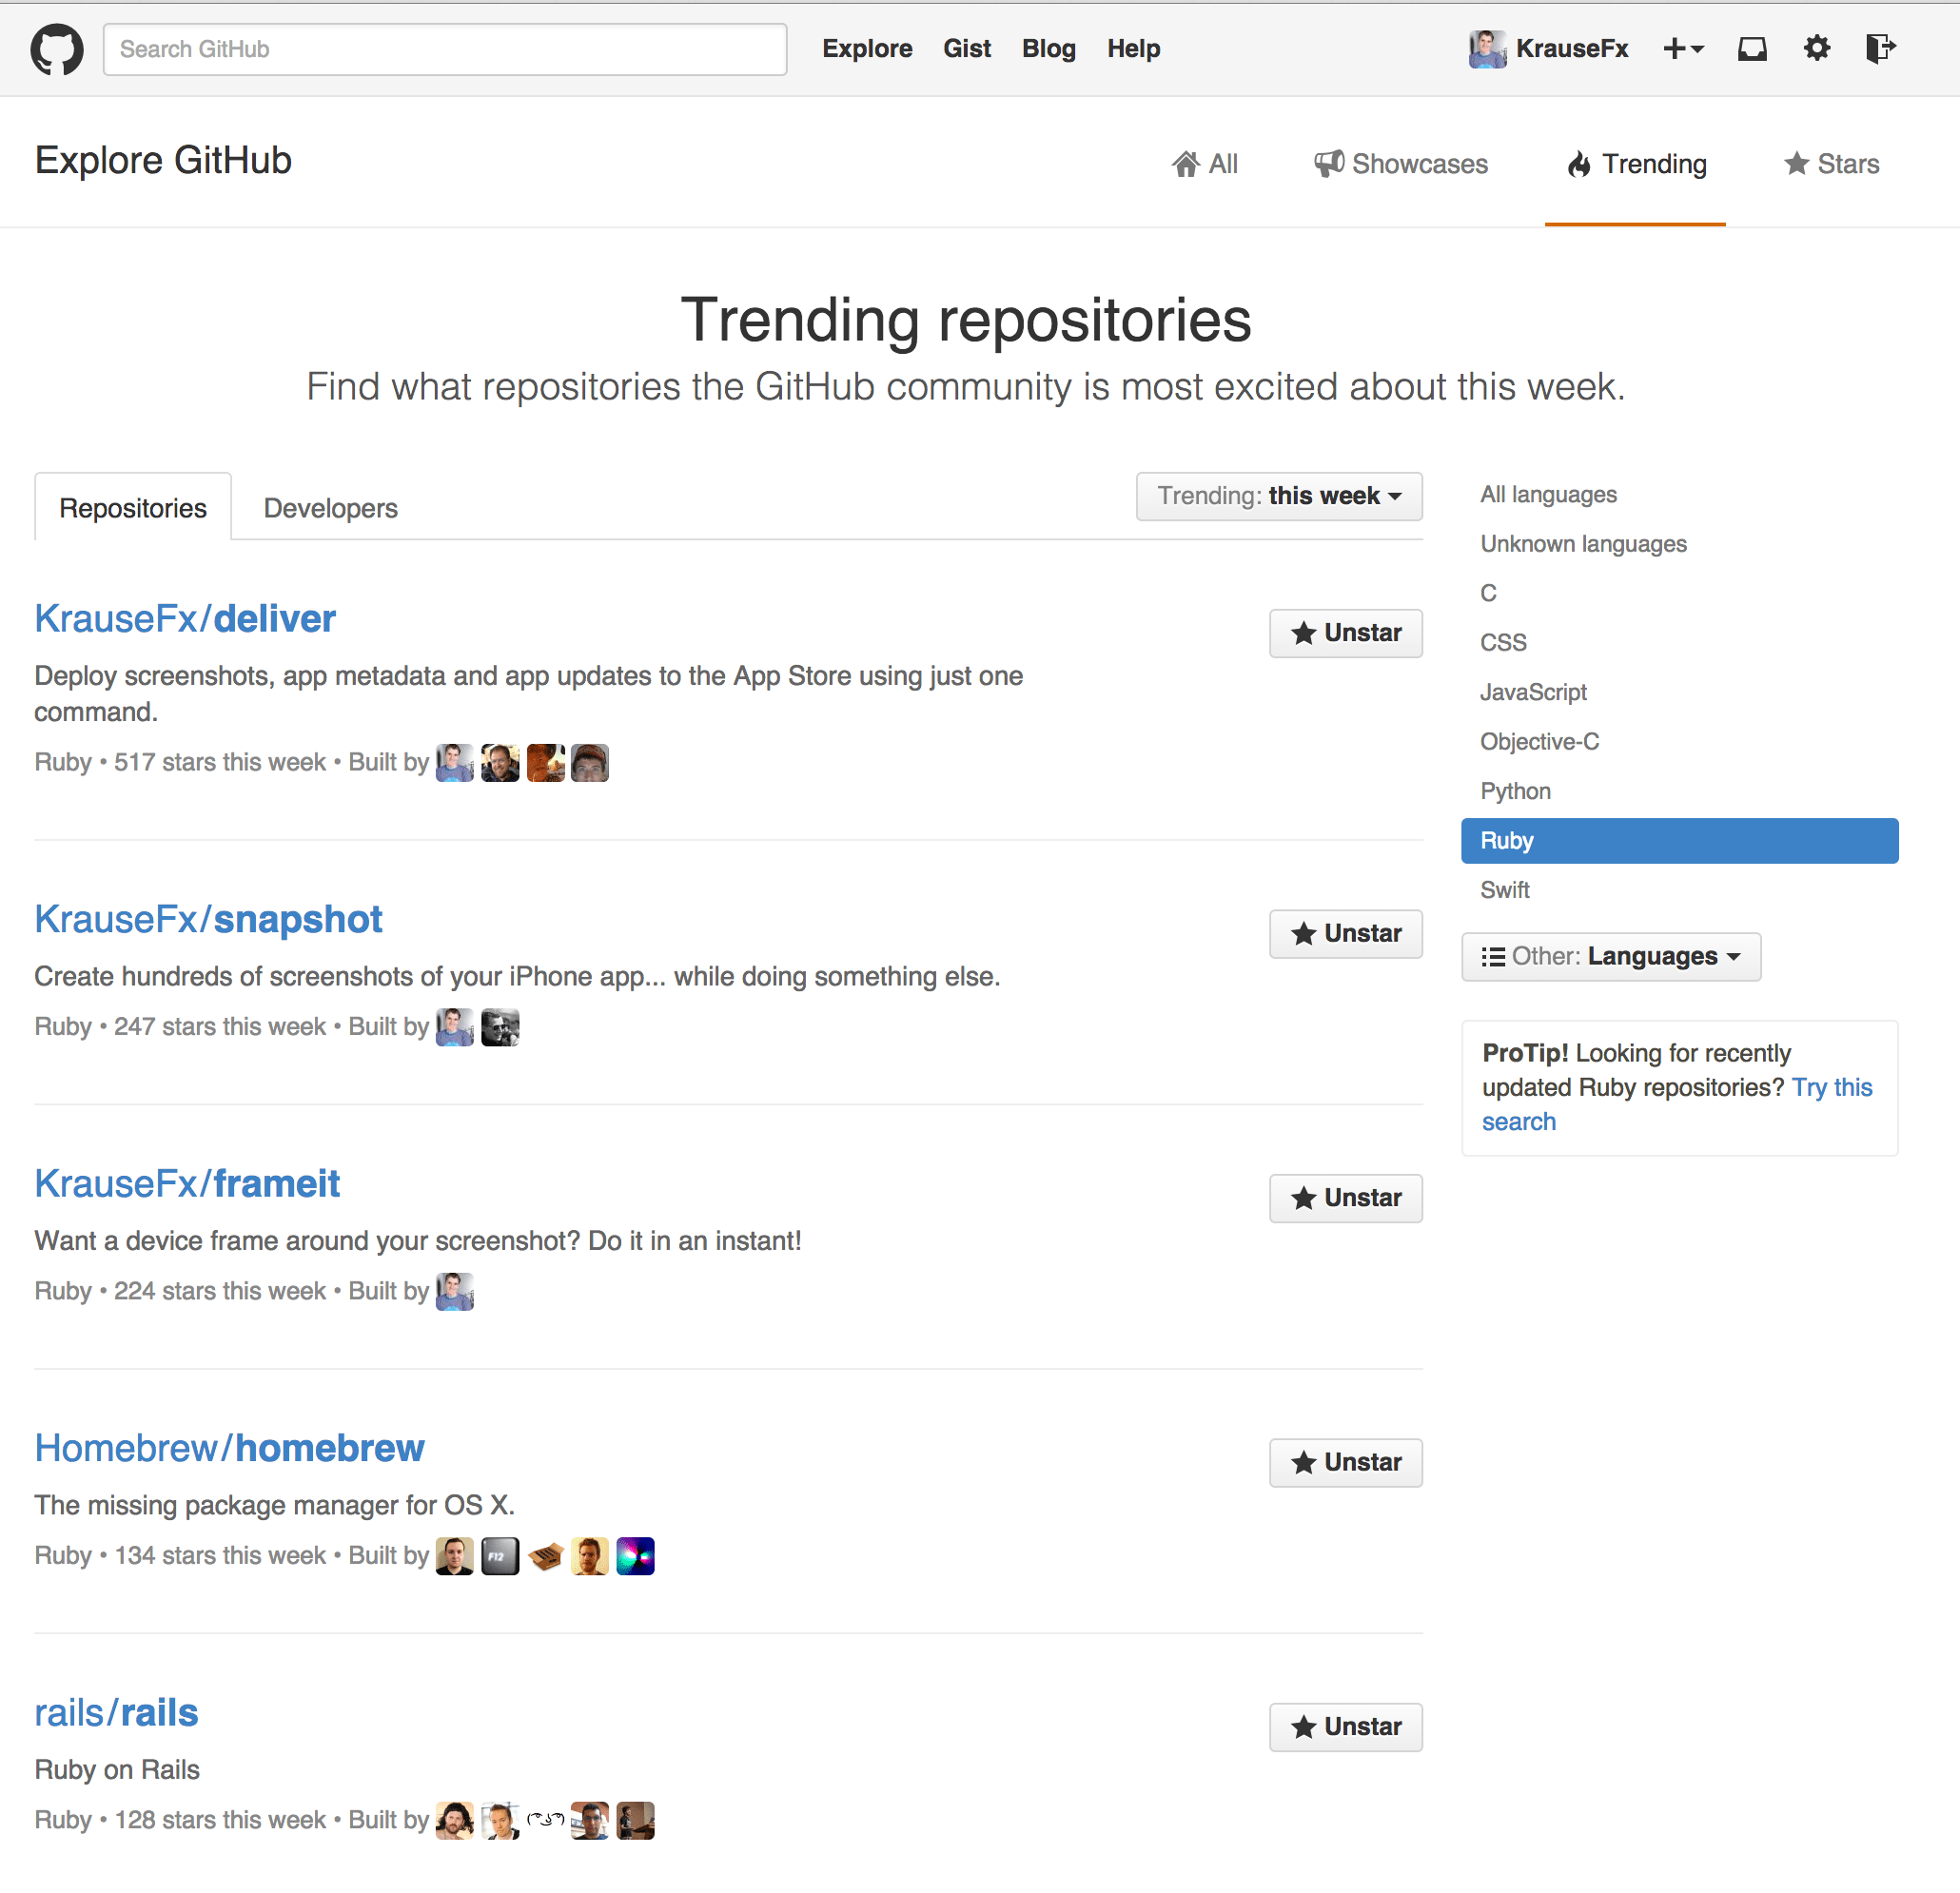Image resolution: width=1960 pixels, height=1893 pixels.
Task: Click first contributor avatar on rails
Action: 455,1821
